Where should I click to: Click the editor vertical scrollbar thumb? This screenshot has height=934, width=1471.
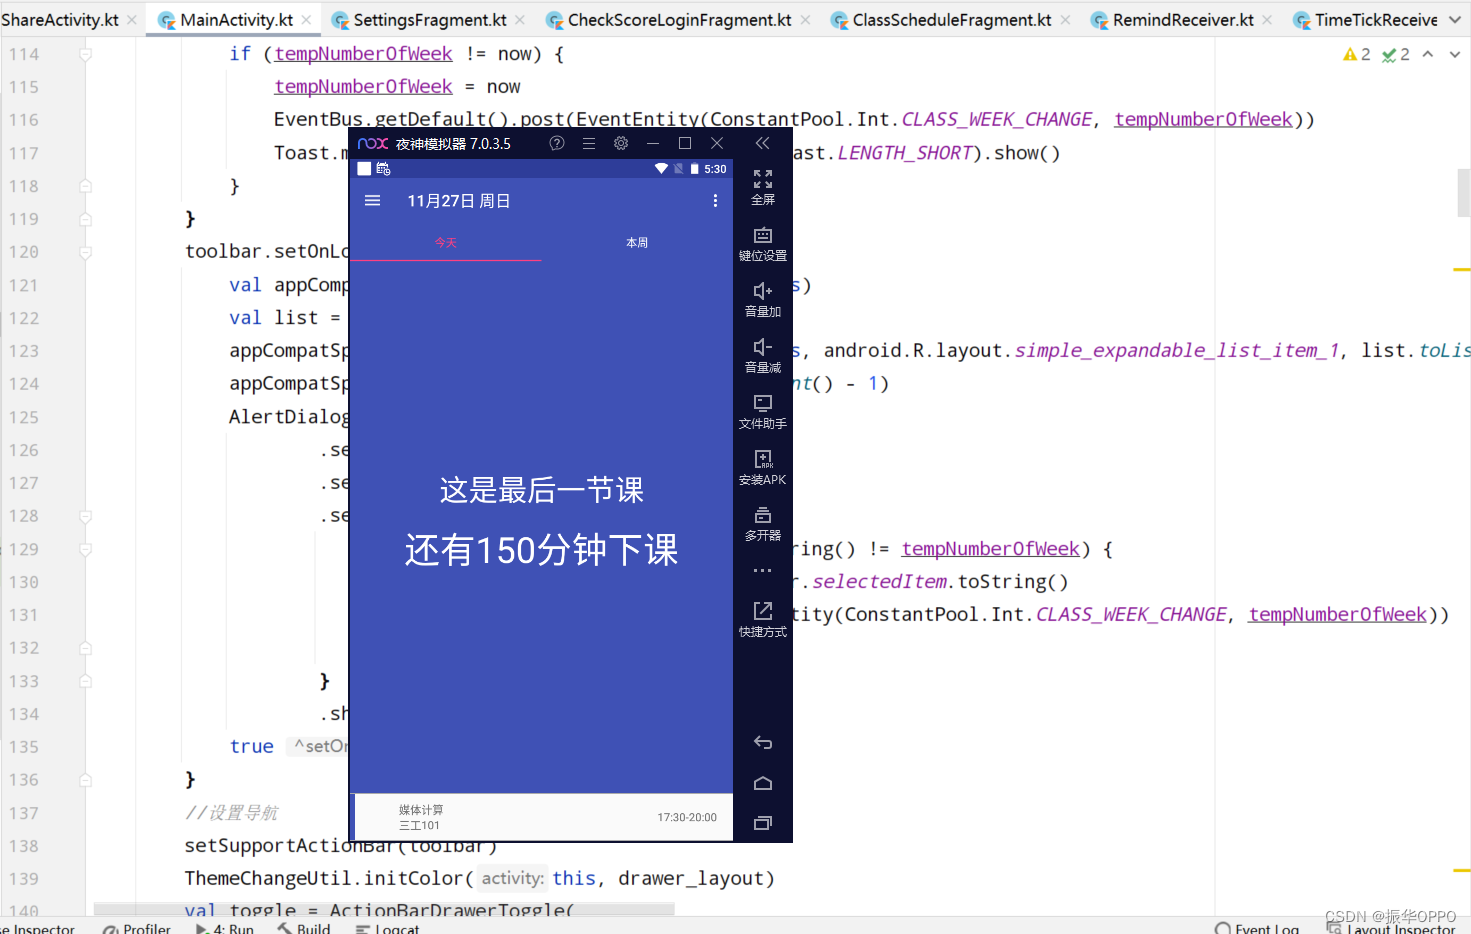point(1464,193)
